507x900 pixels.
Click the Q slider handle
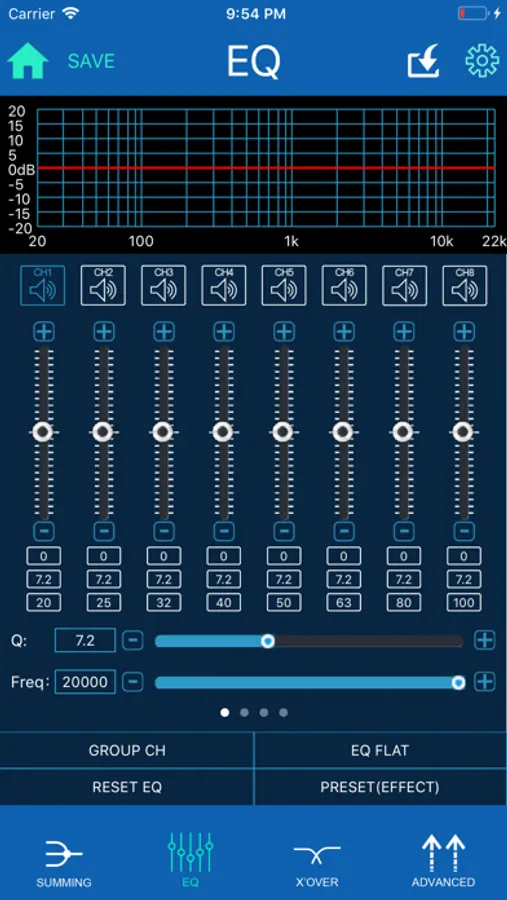pos(268,641)
